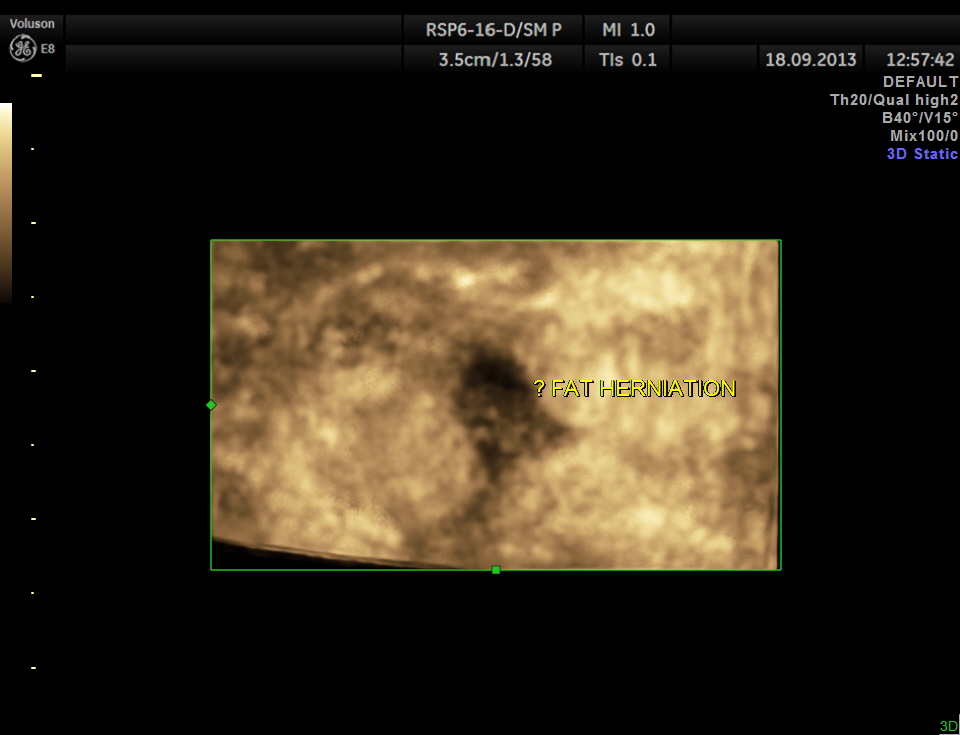
Task: Click the Voluson text label
Action: tap(32, 23)
